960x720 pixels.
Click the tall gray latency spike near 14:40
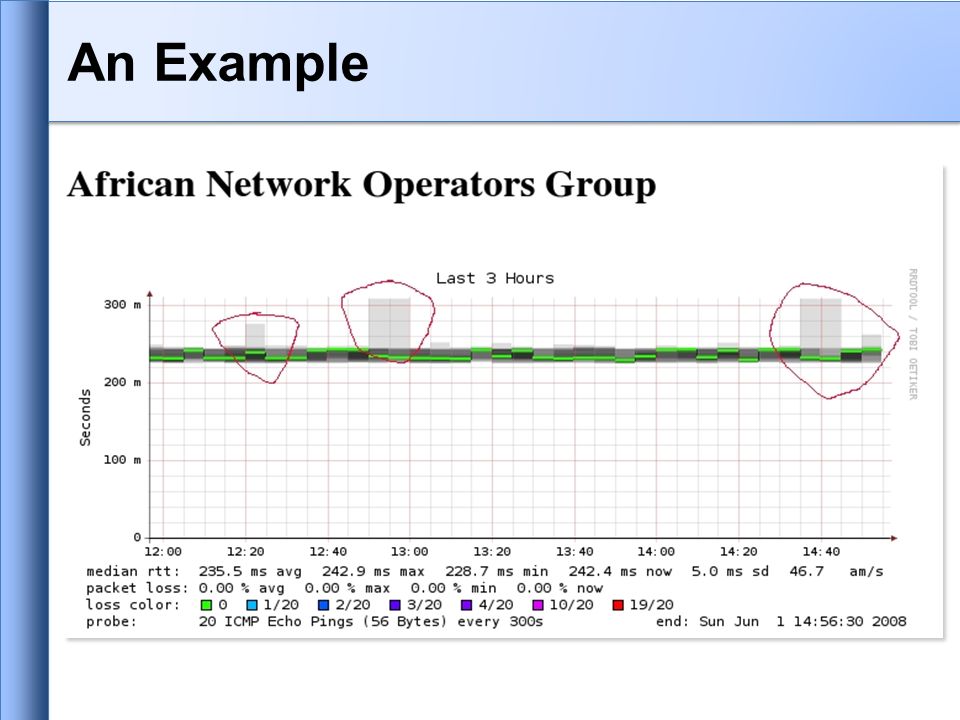(x=821, y=323)
